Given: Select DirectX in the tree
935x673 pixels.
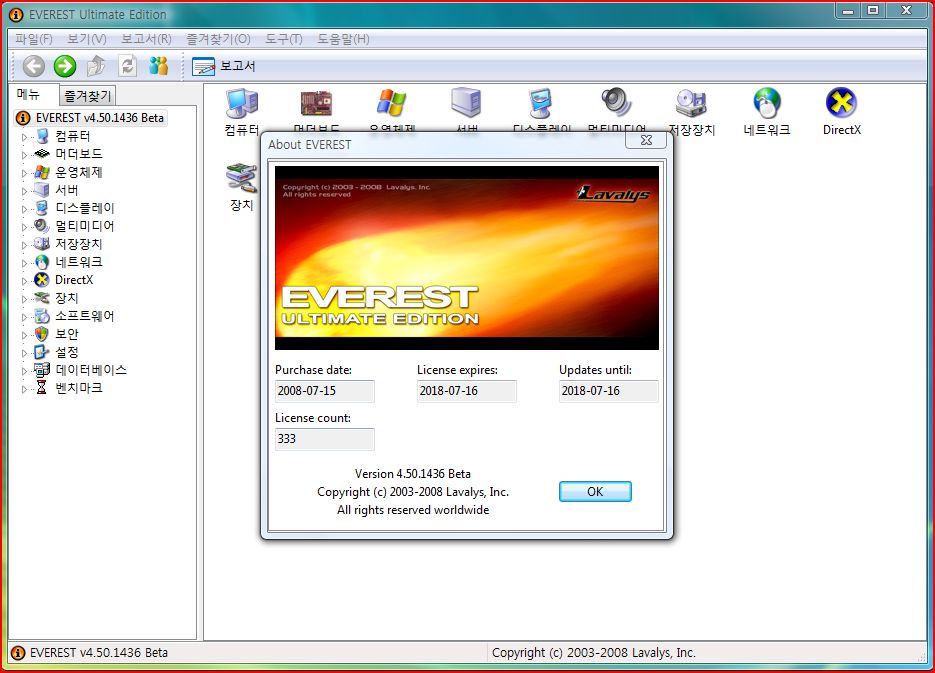Looking at the screenshot, I should pos(74,280).
